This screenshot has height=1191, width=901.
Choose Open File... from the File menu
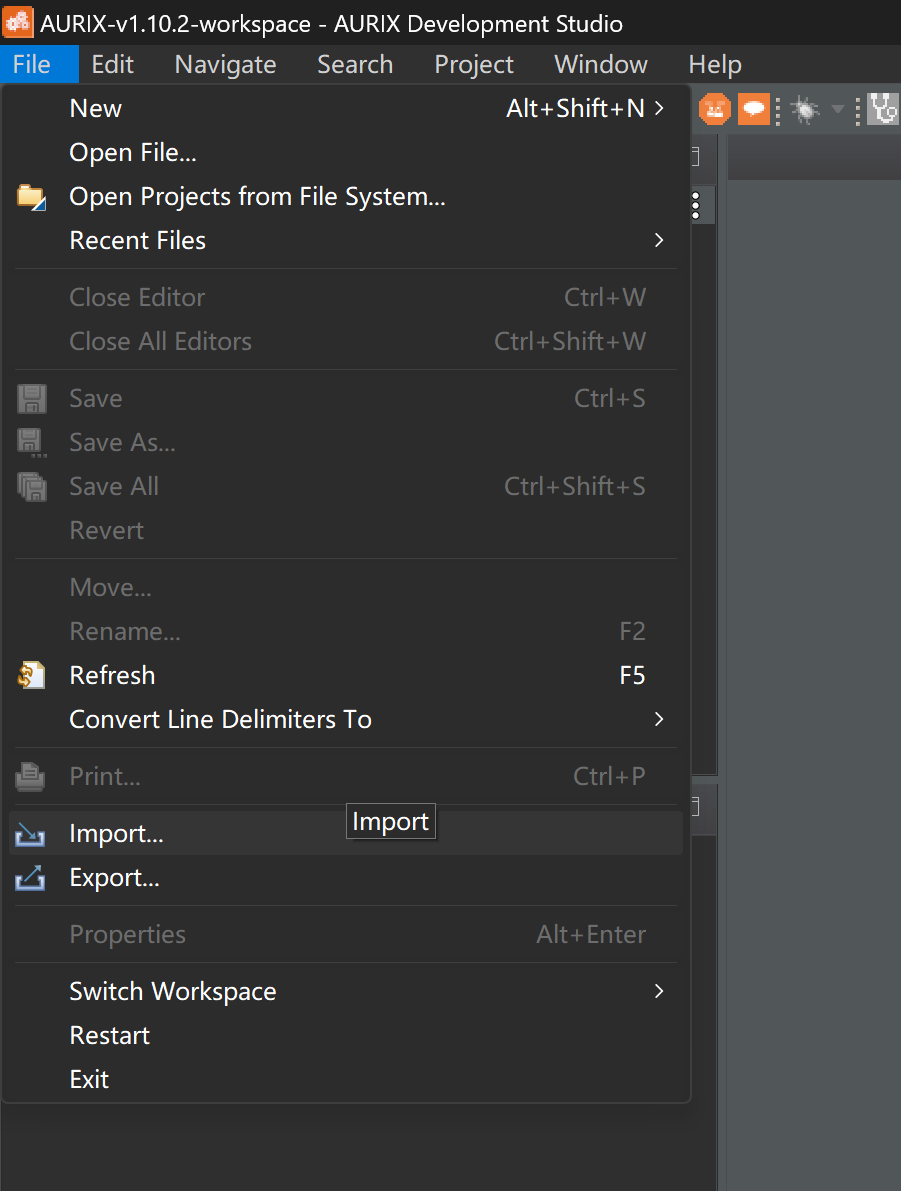click(x=346, y=153)
